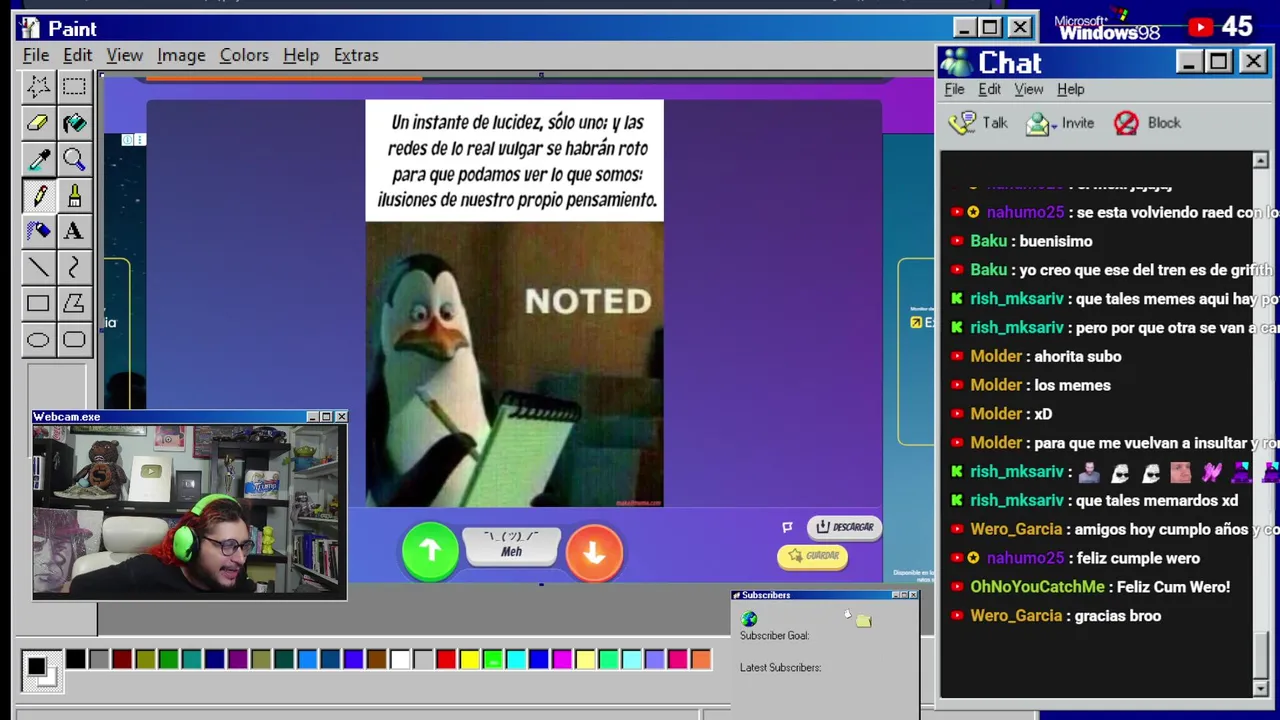Pick the Airbrush spray tool
Viewport: 1280px width, 720px height.
click(x=38, y=231)
